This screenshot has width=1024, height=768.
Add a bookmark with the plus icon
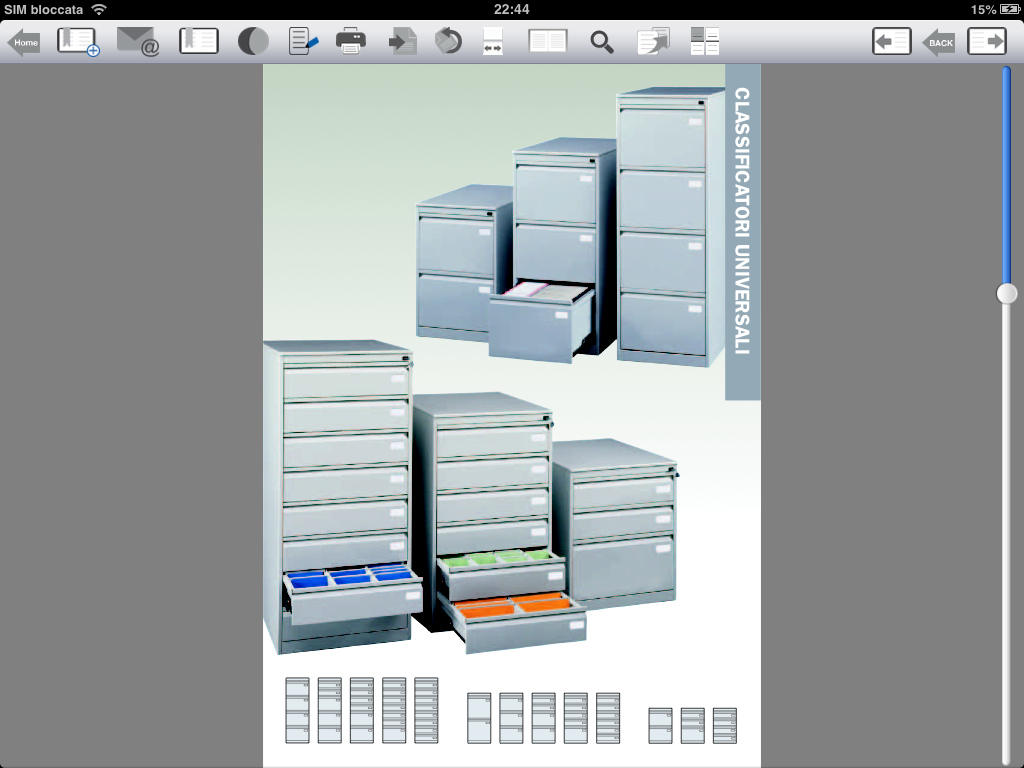[78, 42]
